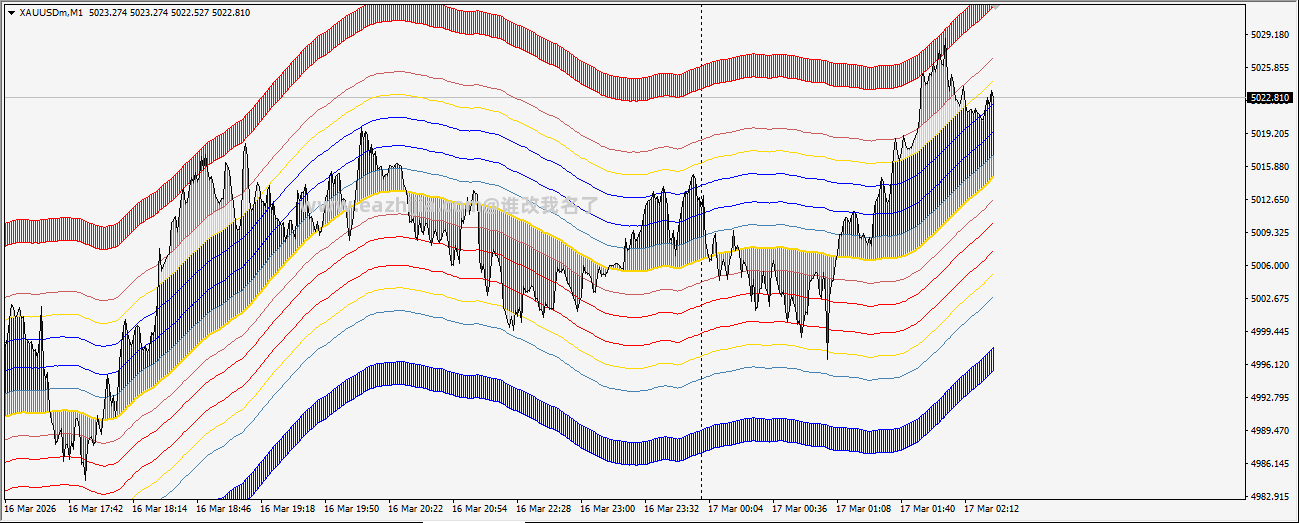Click the 16 Mar 2026 date label
Image resolution: width=1299 pixels, height=523 pixels.
click(x=30, y=509)
